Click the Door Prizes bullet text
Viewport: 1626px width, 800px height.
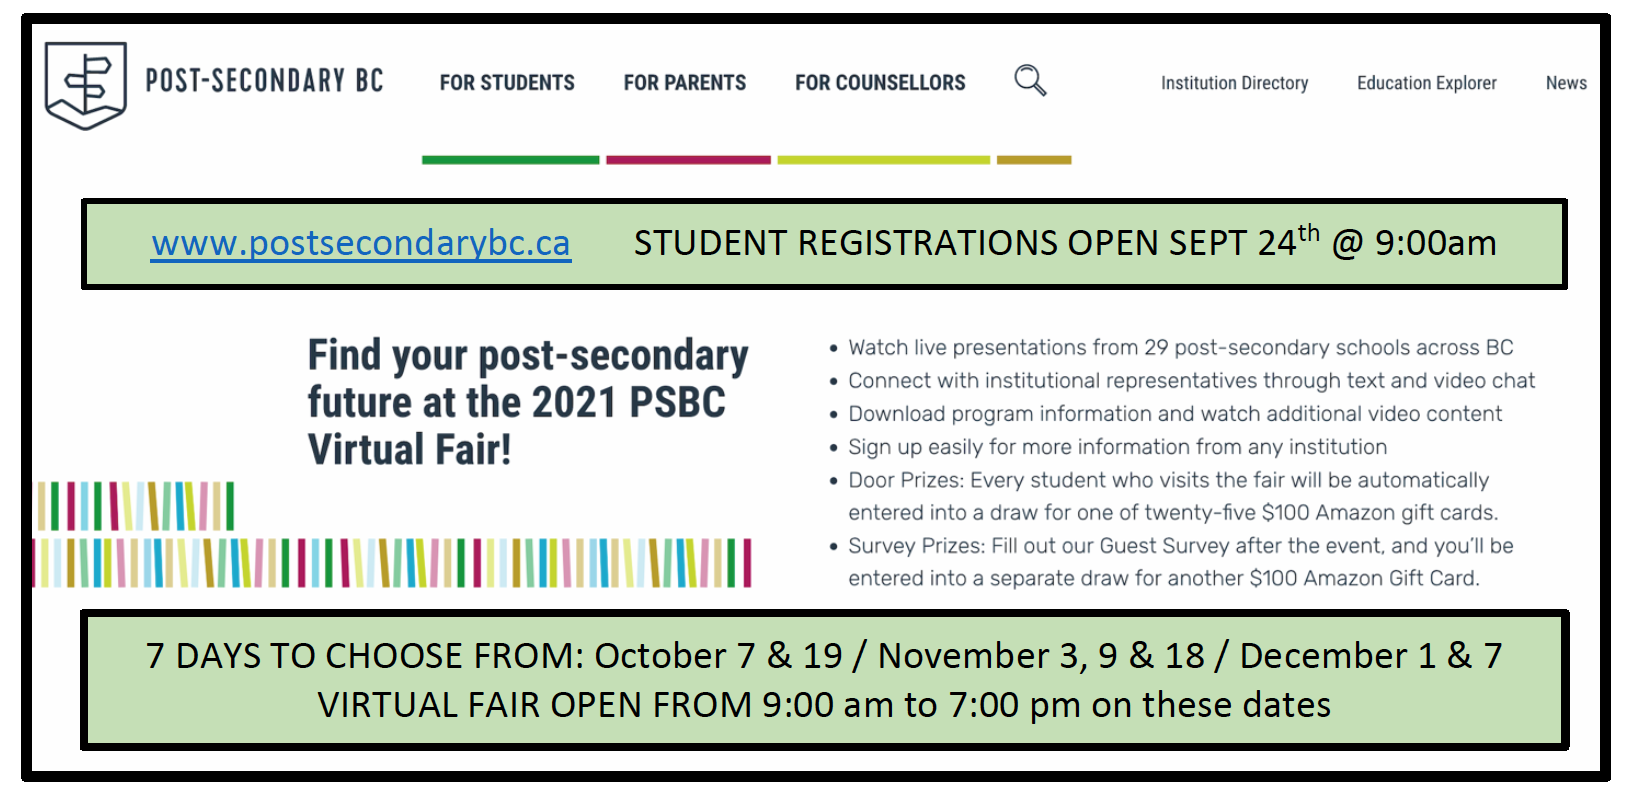coord(1168,496)
